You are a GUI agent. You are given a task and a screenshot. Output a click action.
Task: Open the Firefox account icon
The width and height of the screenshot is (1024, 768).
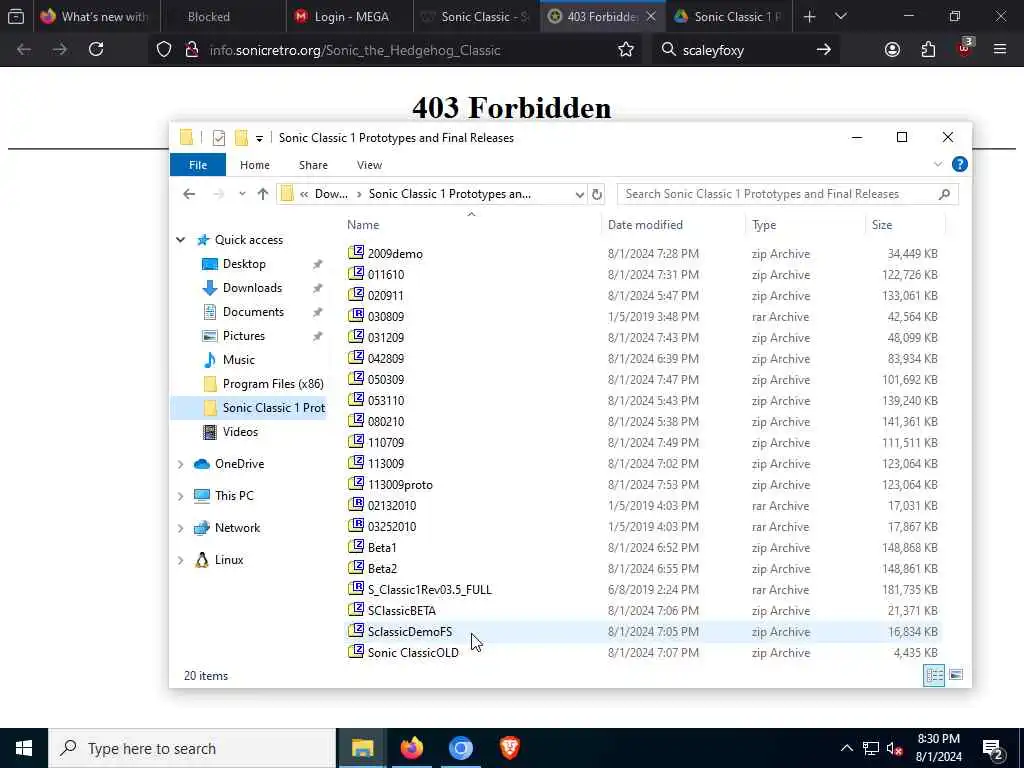pos(892,50)
